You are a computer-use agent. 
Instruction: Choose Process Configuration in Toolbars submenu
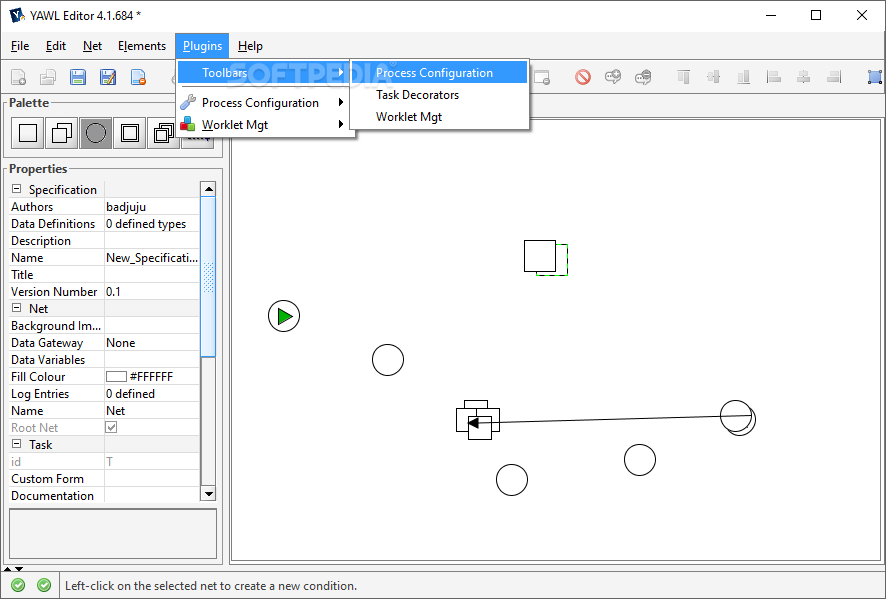440,72
